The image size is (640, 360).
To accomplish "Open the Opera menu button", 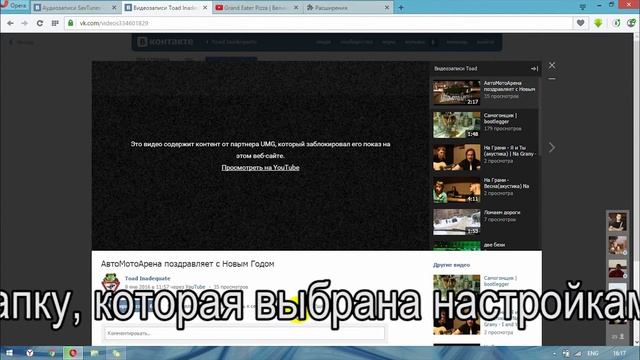I will [x=15, y=6].
